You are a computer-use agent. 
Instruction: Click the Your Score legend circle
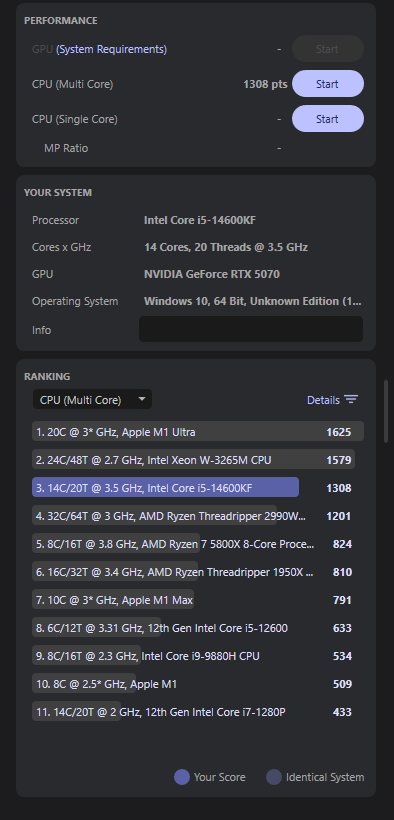tap(182, 777)
